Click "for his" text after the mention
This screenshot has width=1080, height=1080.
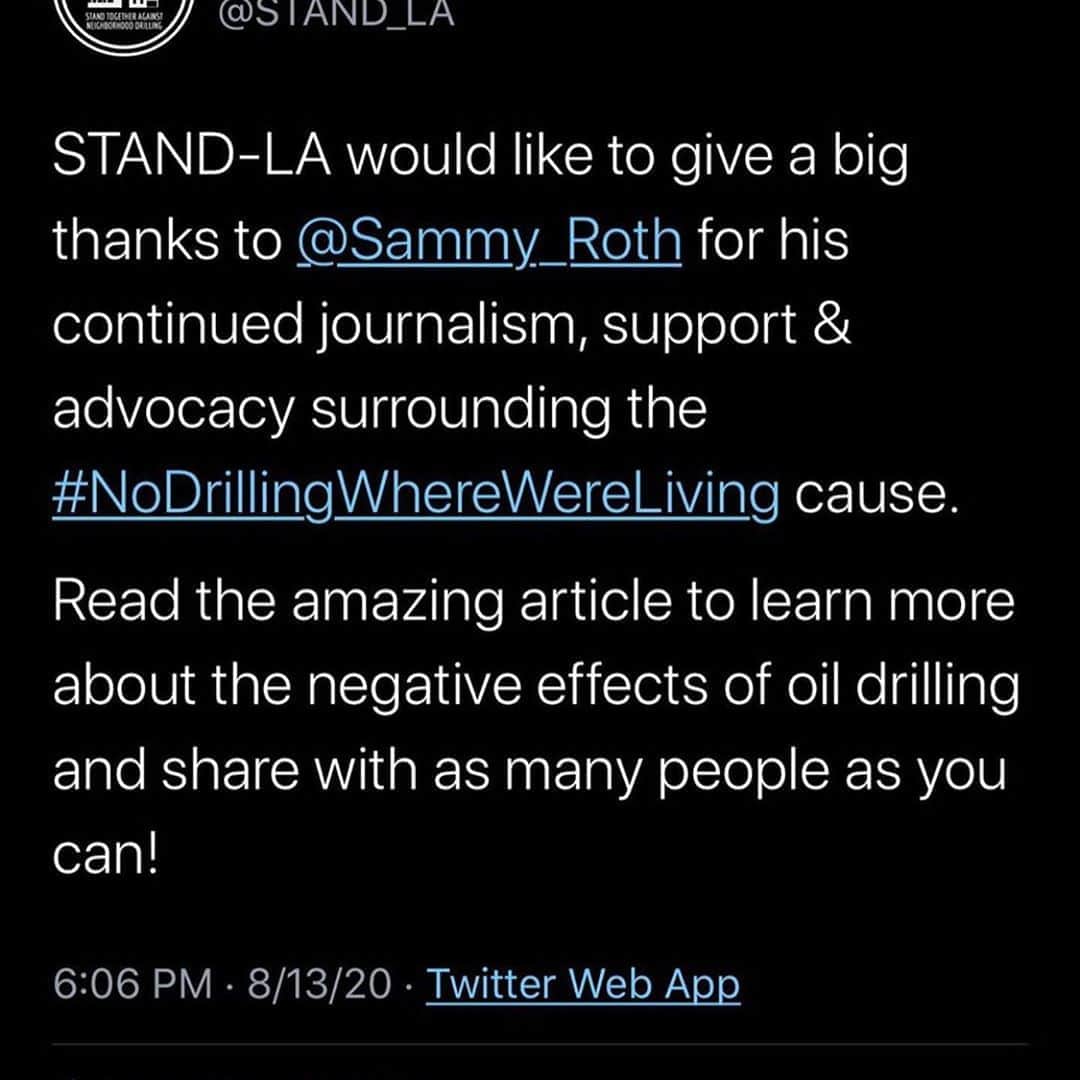point(773,240)
